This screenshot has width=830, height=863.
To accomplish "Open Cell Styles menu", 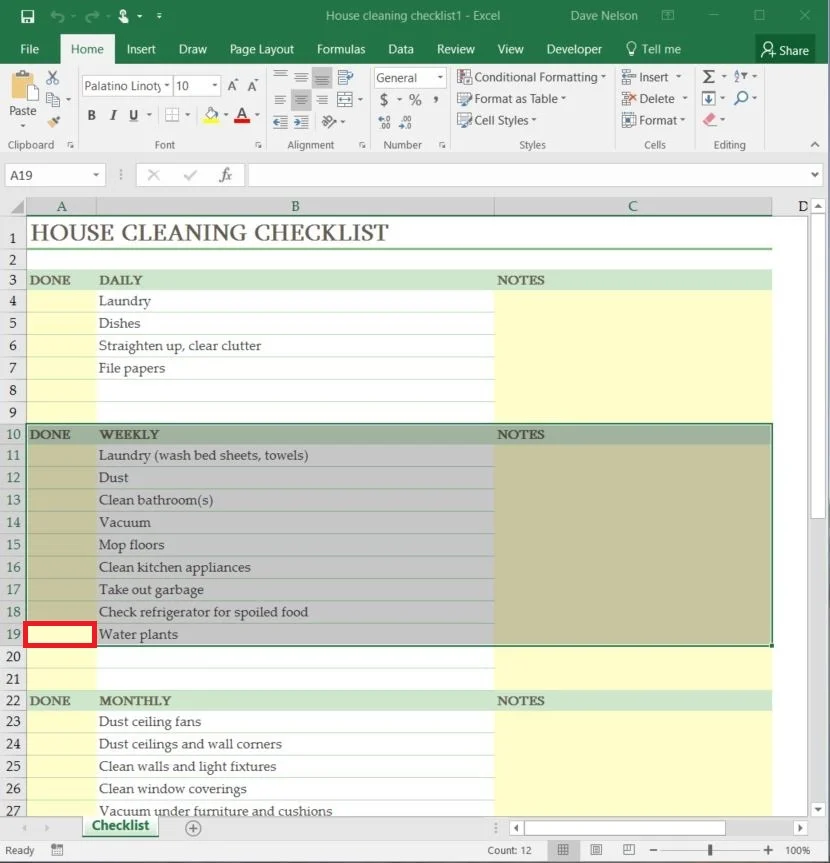I will tap(497, 121).
